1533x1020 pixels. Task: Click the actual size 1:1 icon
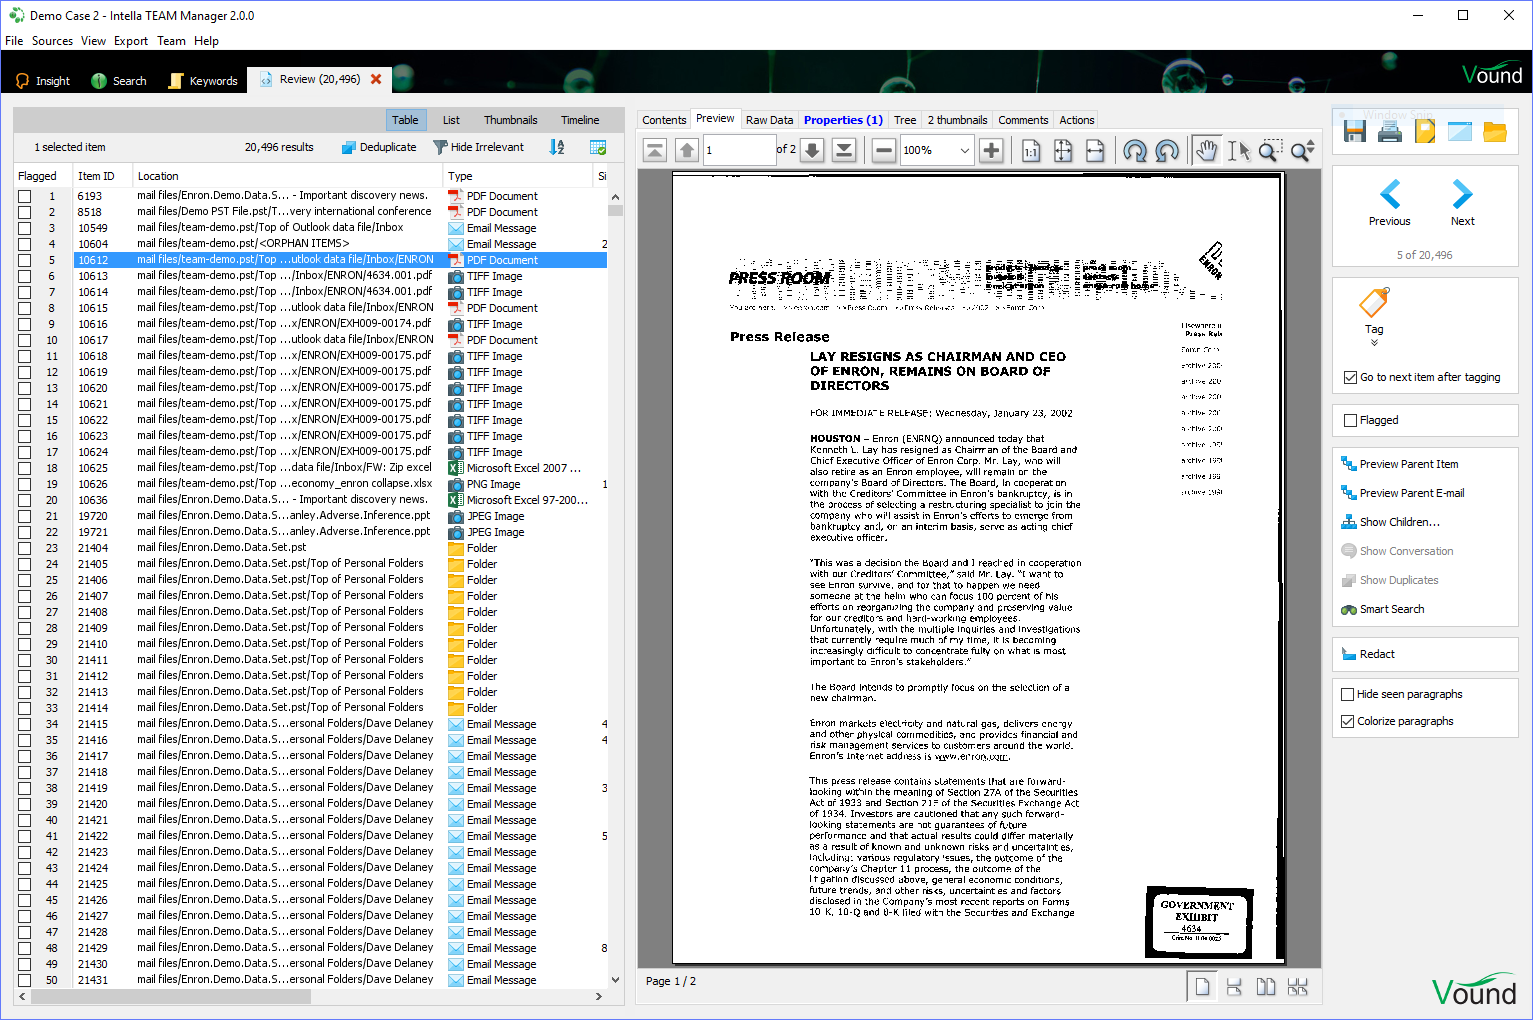pos(1031,151)
